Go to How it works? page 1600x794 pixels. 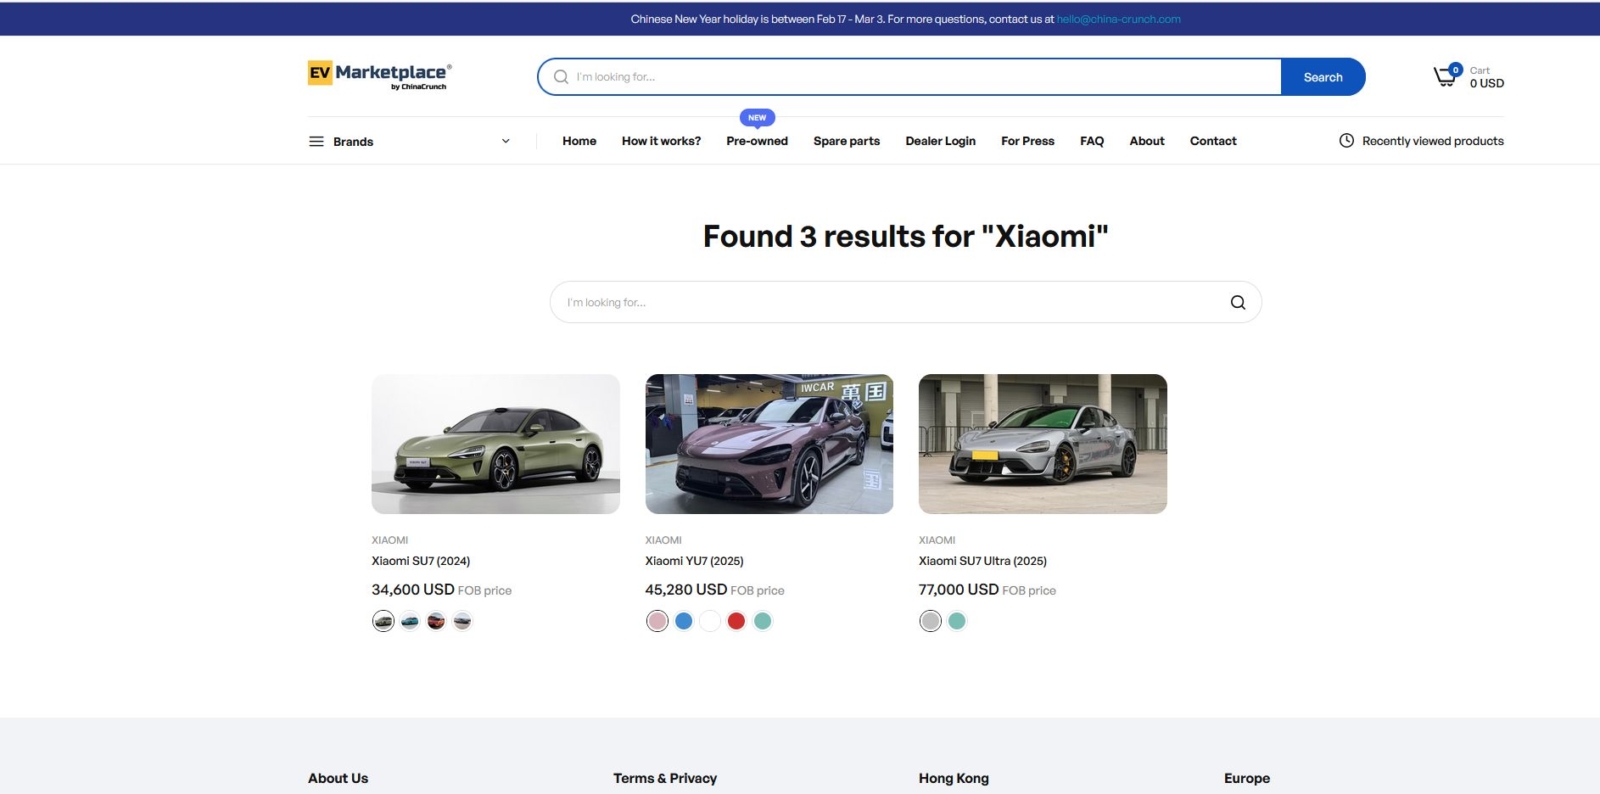pyautogui.click(x=661, y=141)
